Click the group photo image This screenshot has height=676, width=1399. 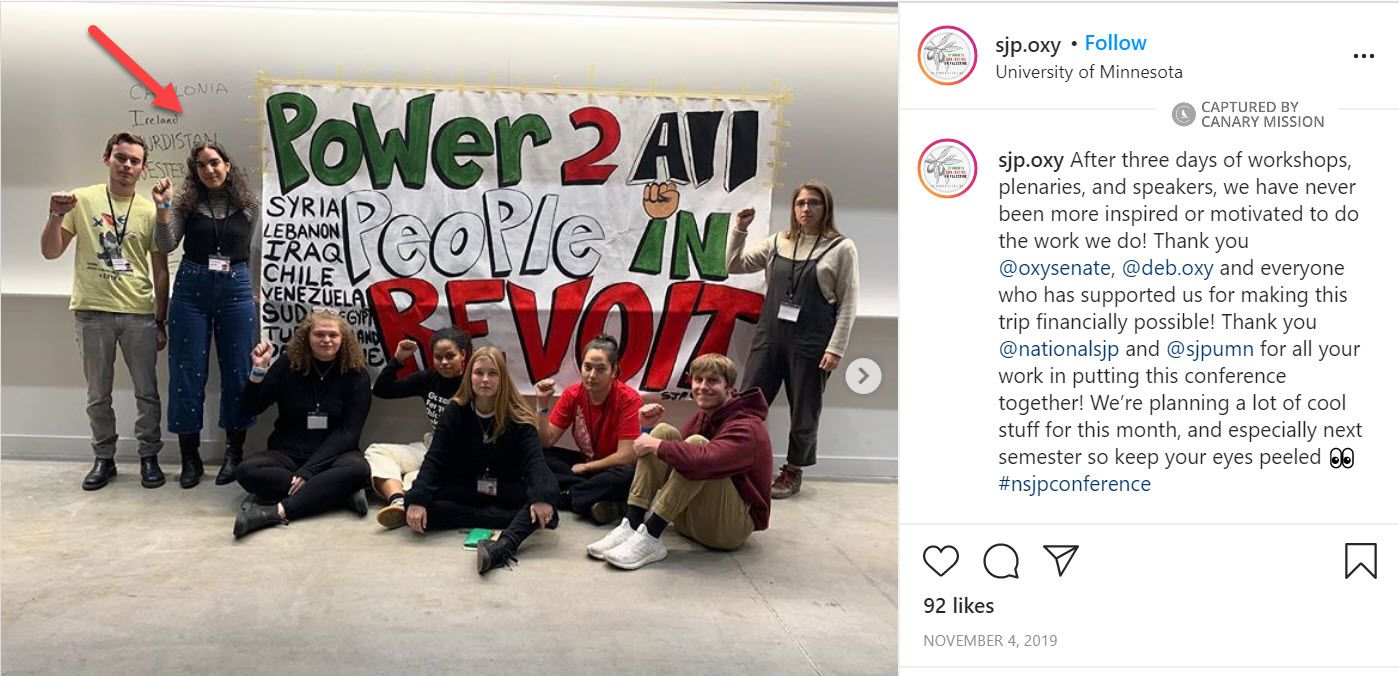point(449,338)
